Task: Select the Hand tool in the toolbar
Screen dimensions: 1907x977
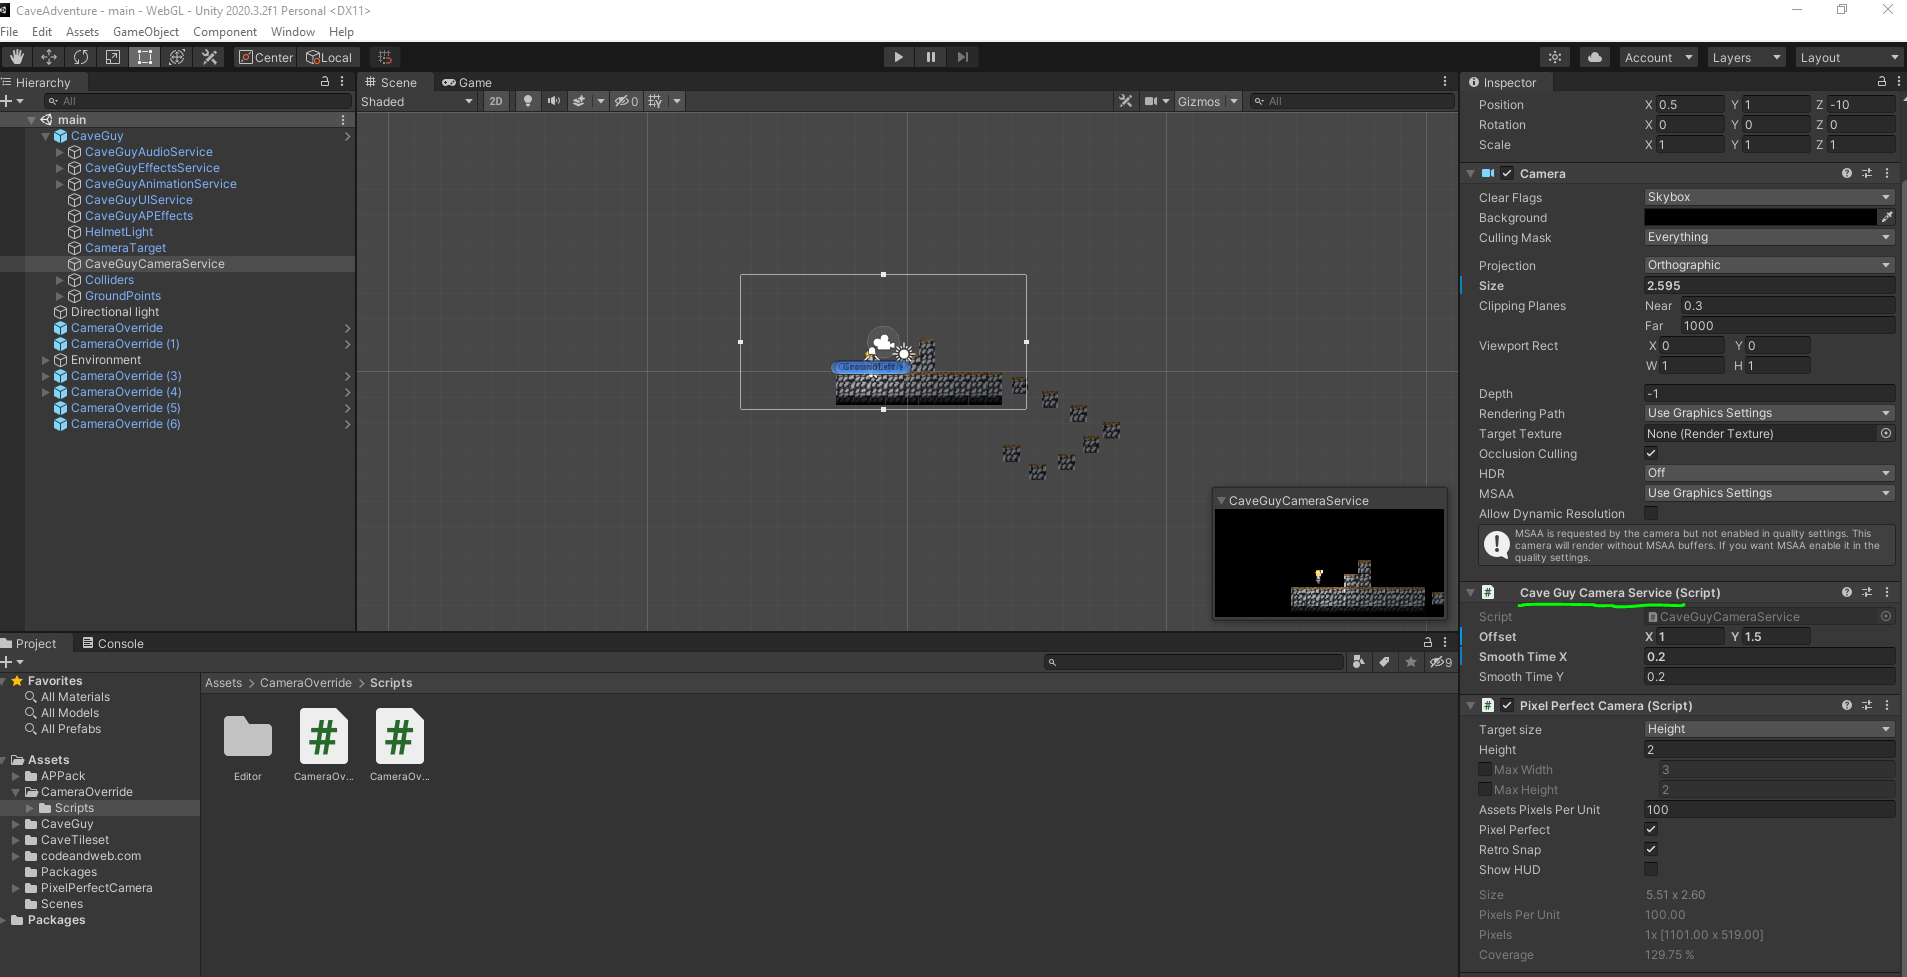Action: click(16, 57)
